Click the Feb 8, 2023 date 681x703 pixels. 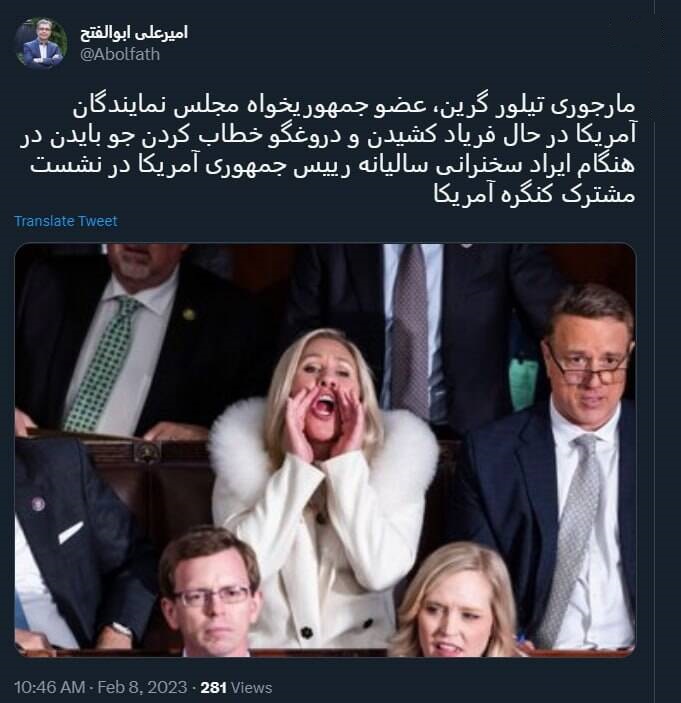point(142,687)
